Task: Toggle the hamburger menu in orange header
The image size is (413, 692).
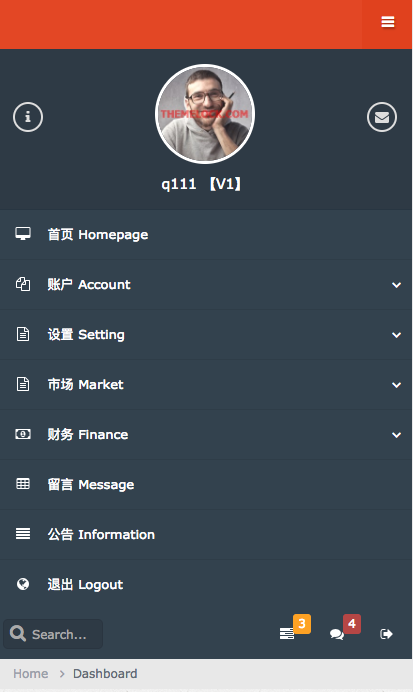Action: point(387,22)
